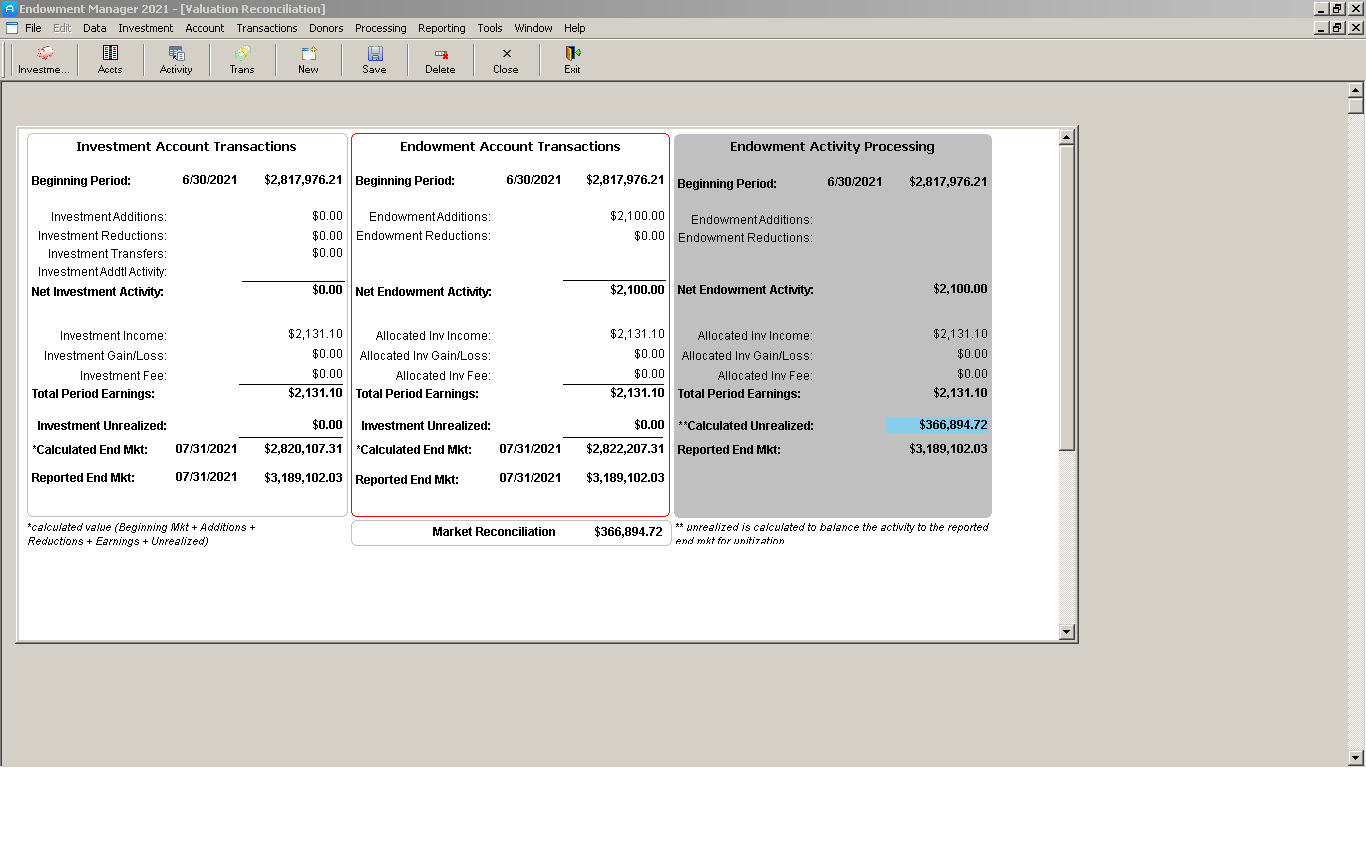Image resolution: width=1366 pixels, height=850 pixels.
Task: Click the Activity toolbar icon
Action: (176, 60)
